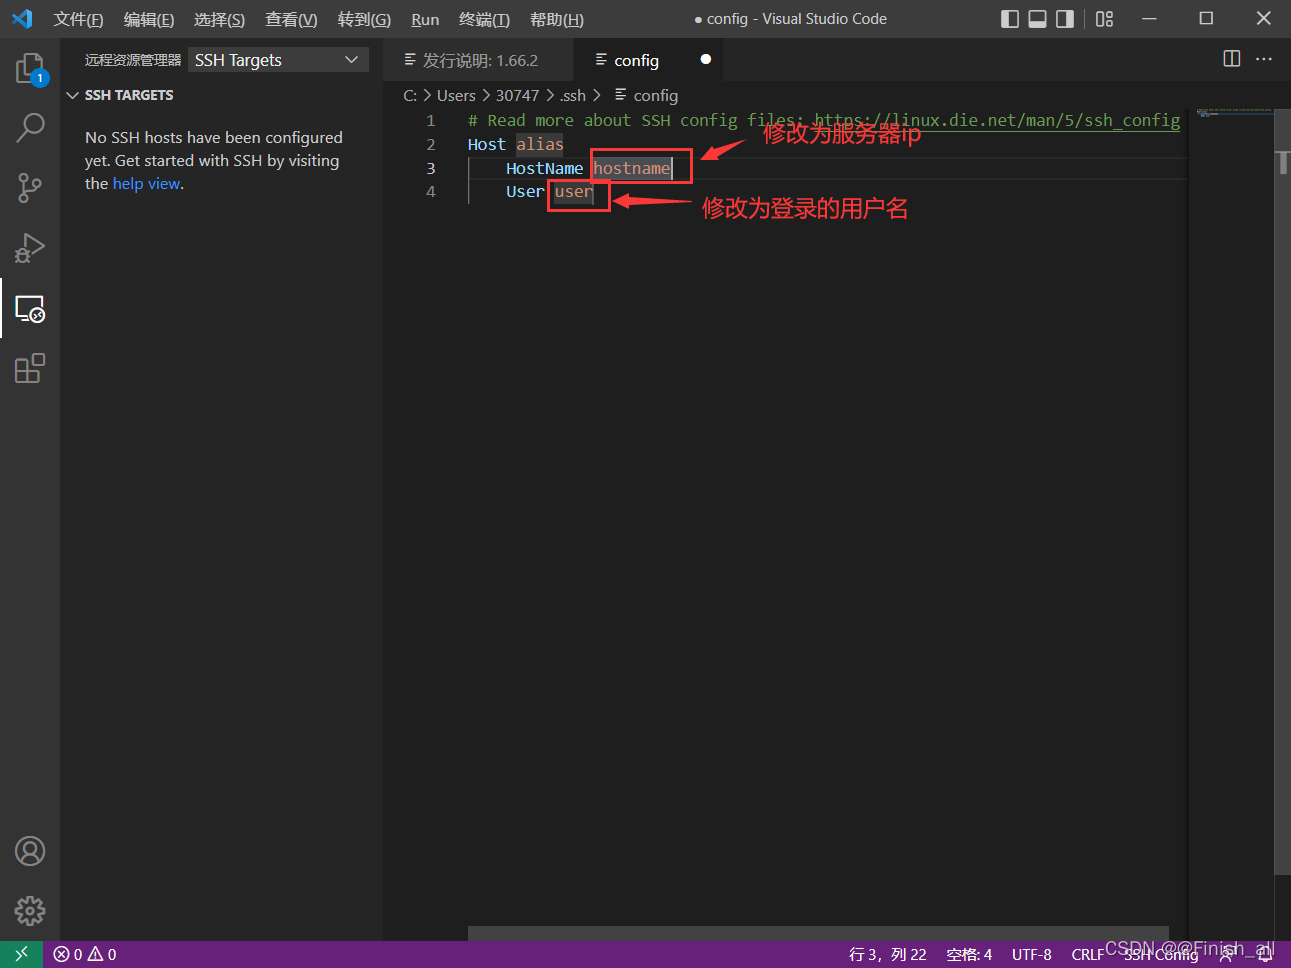Open the Search view icon

(x=30, y=127)
